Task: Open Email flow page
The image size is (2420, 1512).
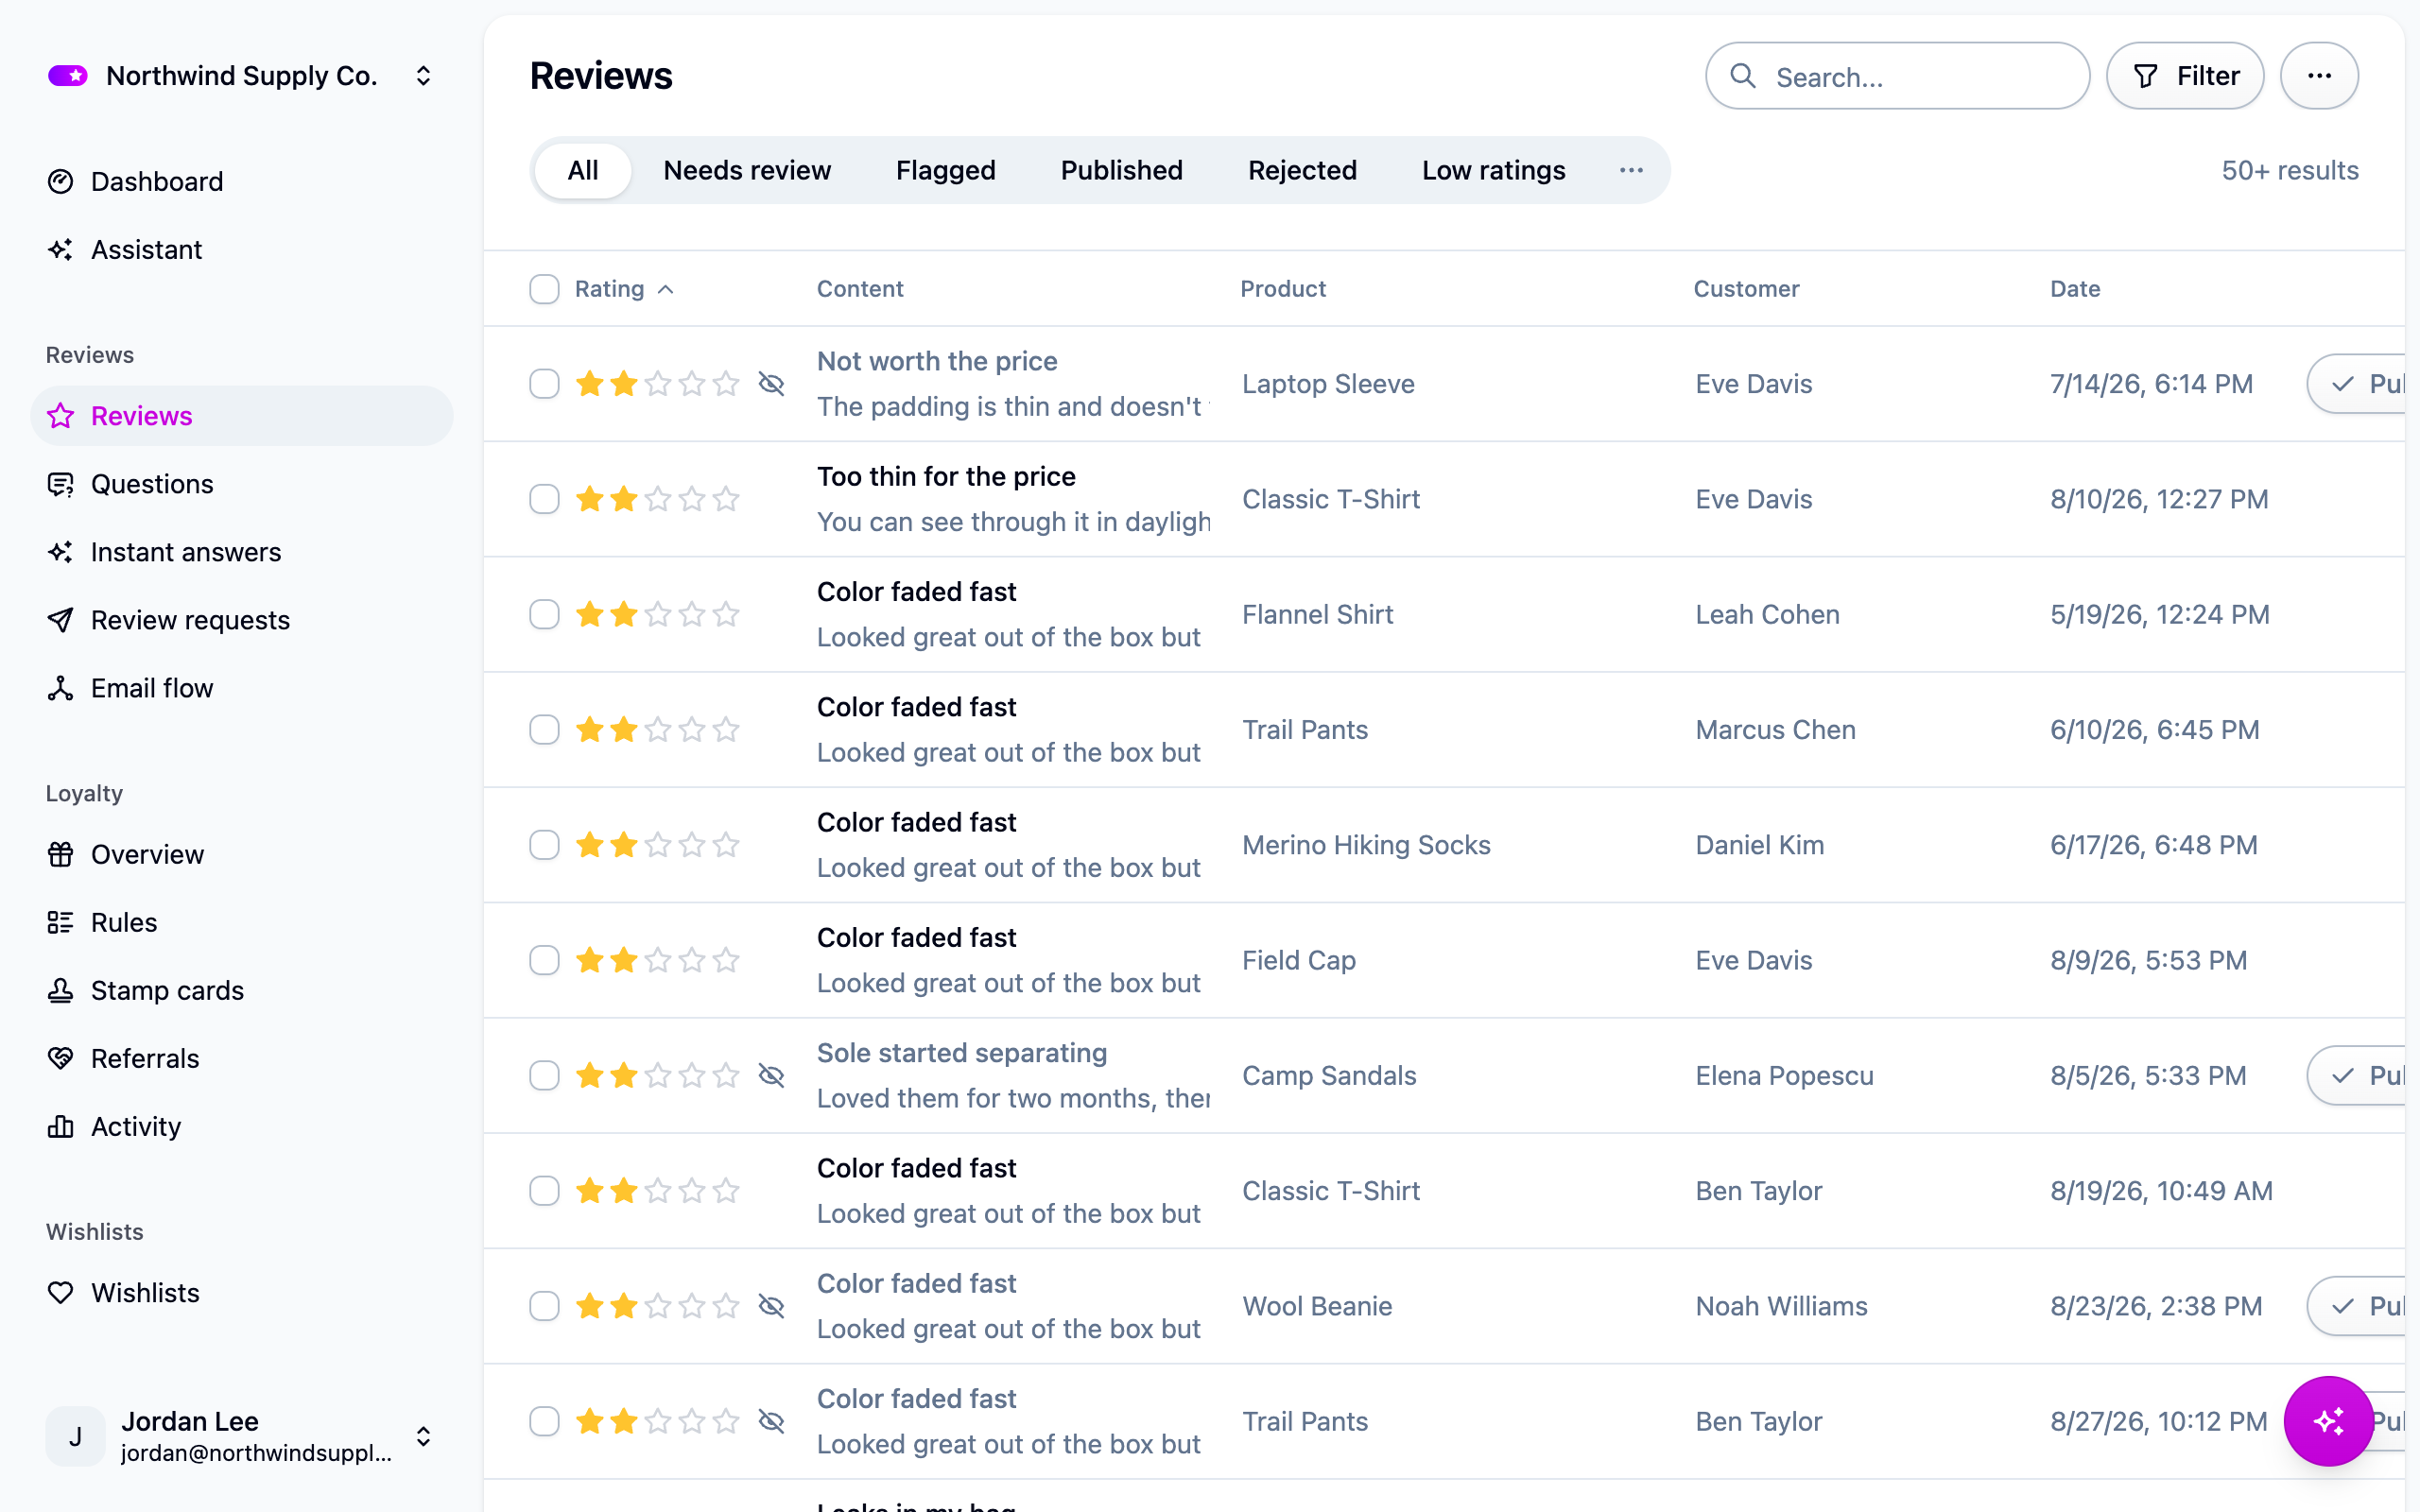Action: [x=241, y=688]
